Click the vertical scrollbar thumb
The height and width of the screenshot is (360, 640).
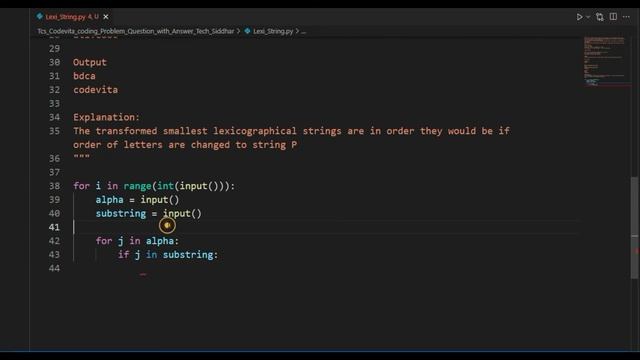pyautogui.click(x=635, y=228)
